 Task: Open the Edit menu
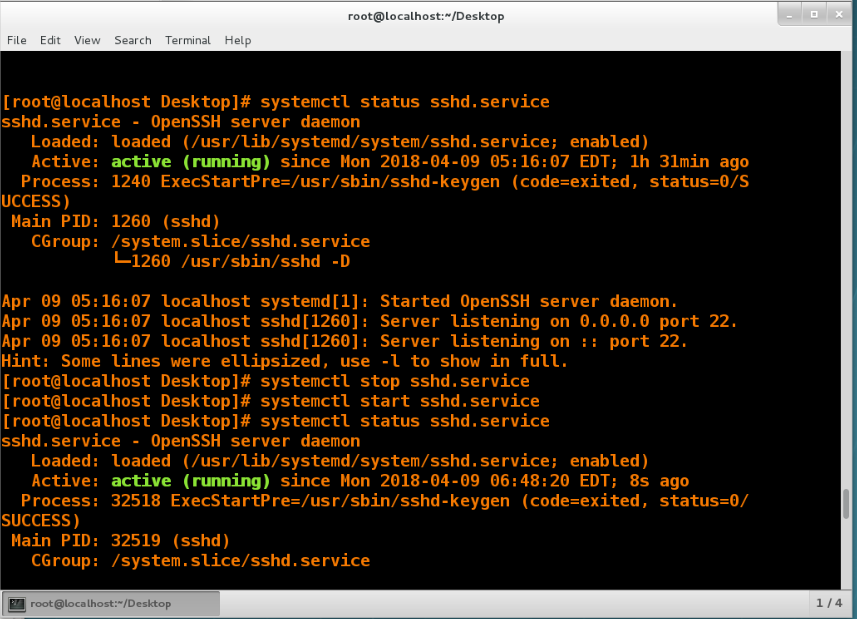pyautogui.click(x=50, y=40)
